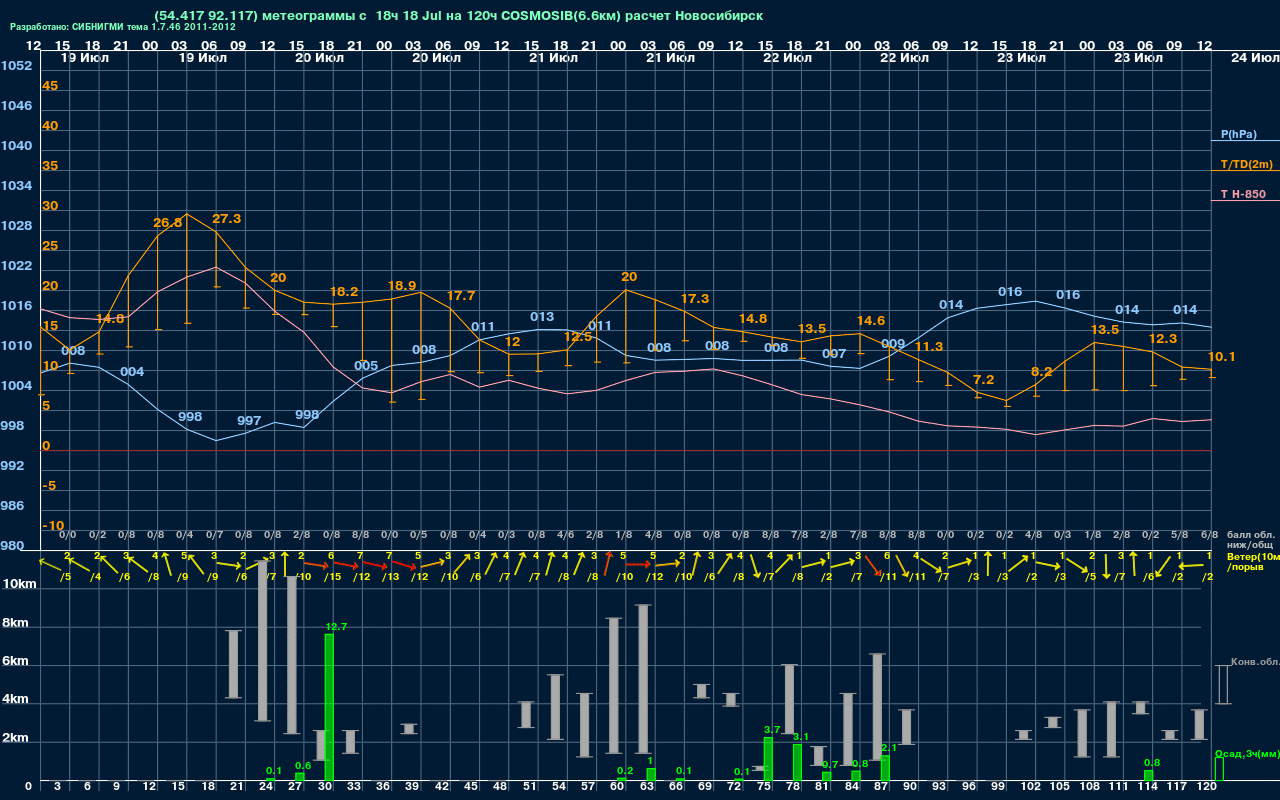Click the 7.2 temperature minimum value

coord(983,379)
